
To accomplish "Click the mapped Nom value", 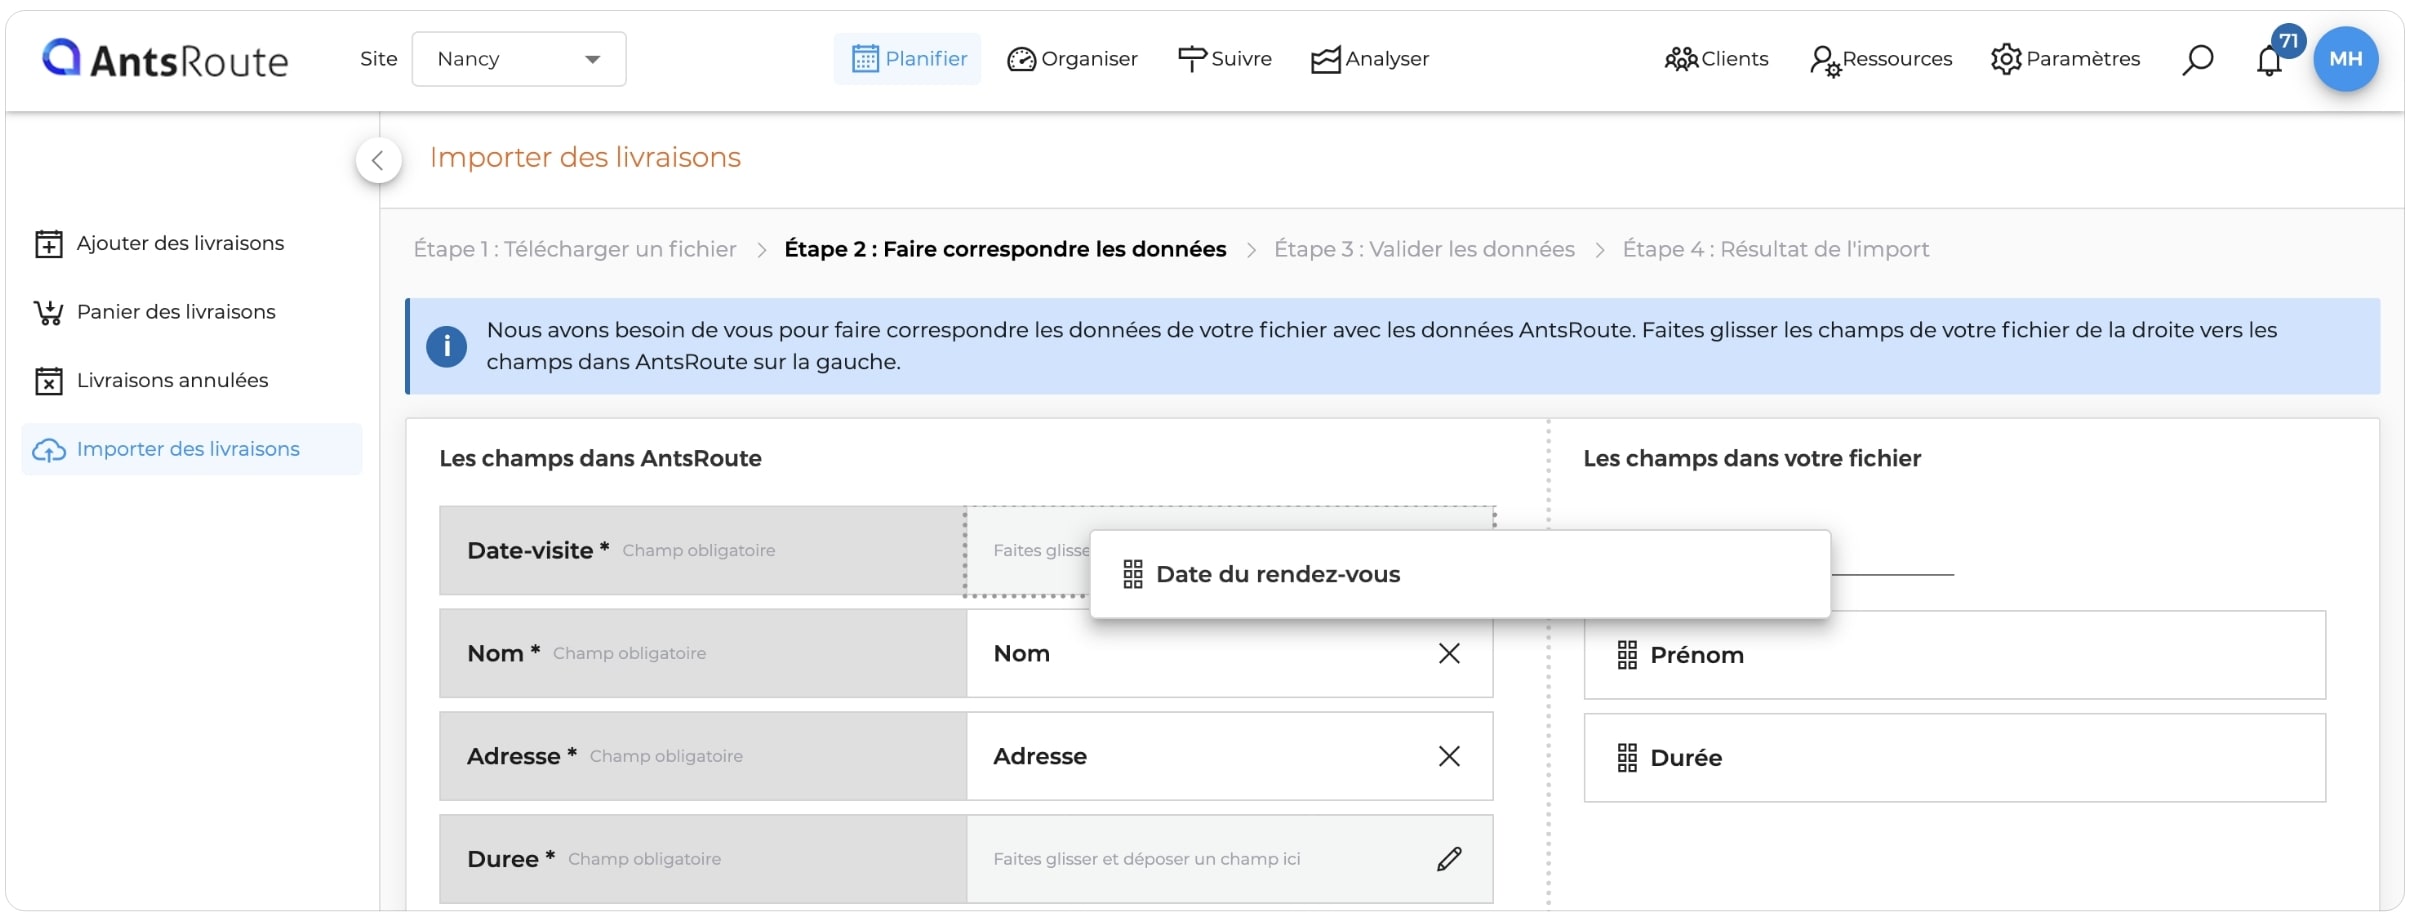I will tap(1022, 654).
